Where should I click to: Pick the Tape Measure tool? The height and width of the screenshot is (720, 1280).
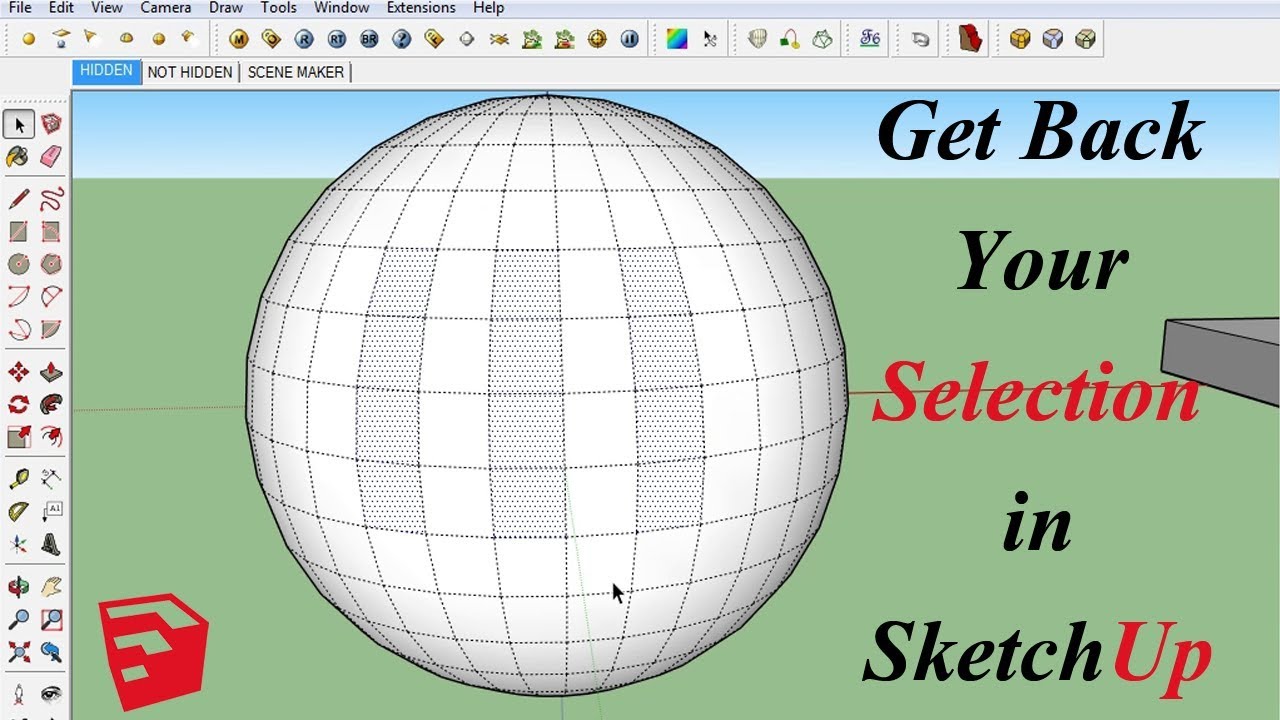coord(19,479)
